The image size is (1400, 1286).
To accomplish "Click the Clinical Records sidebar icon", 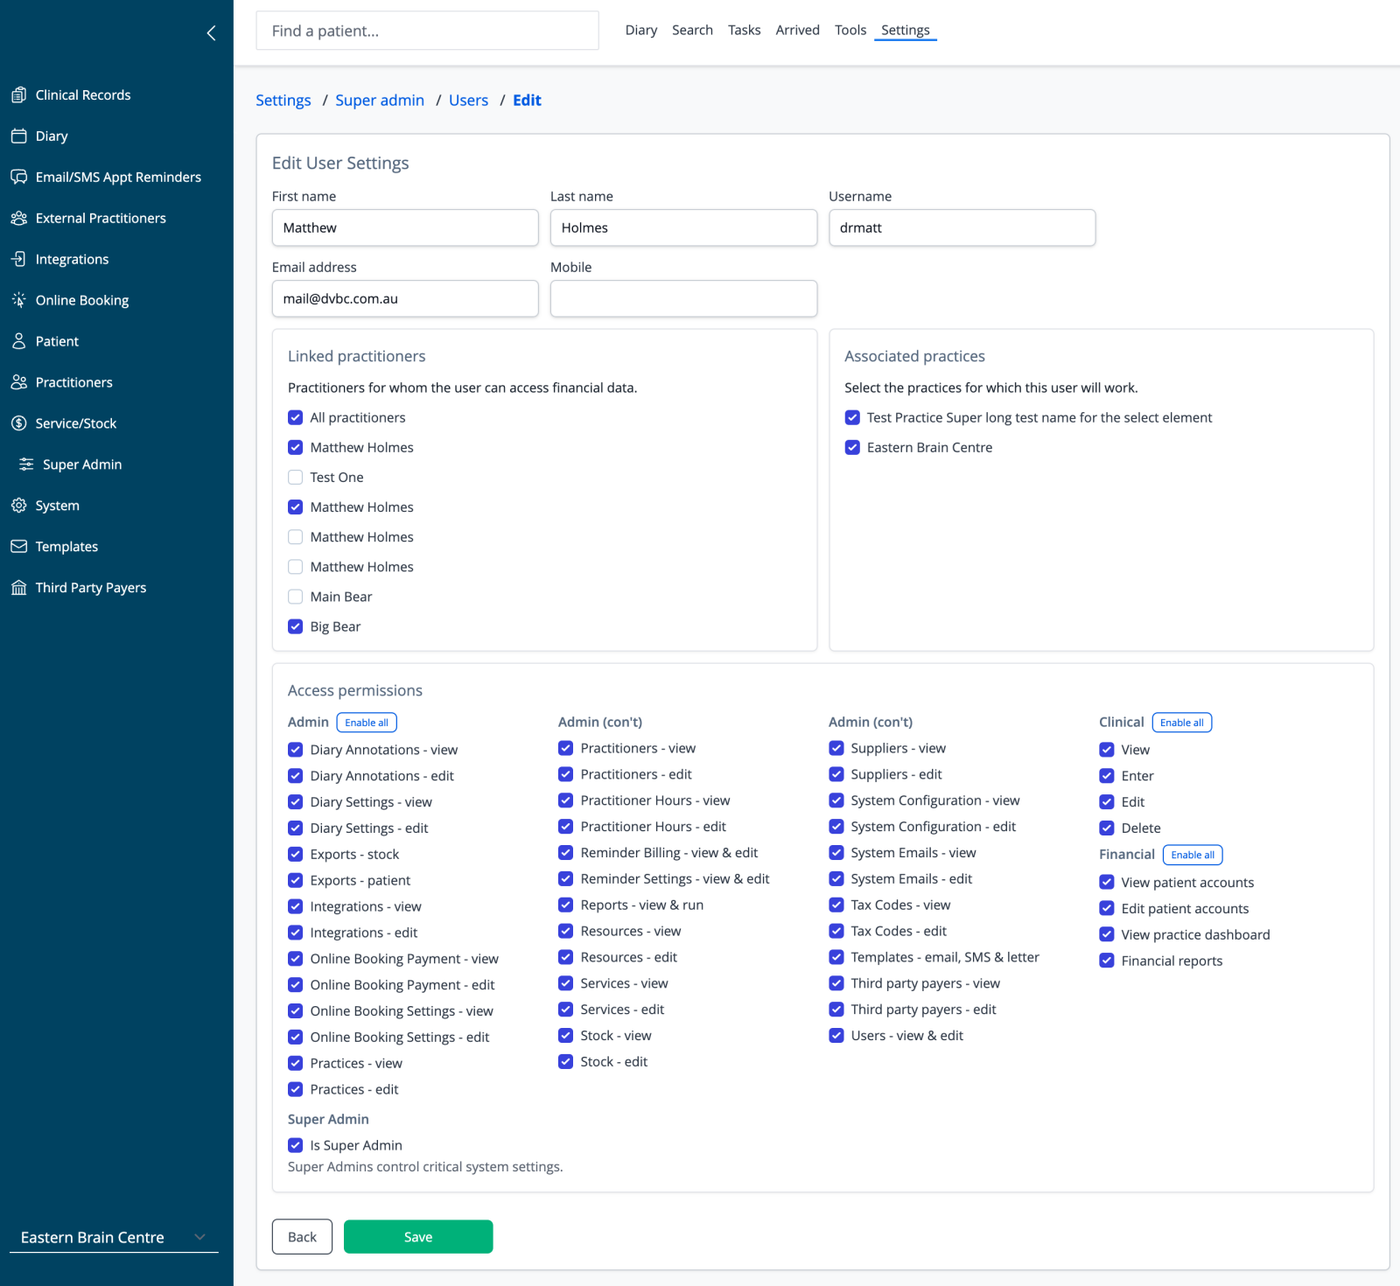I will pyautogui.click(x=19, y=95).
